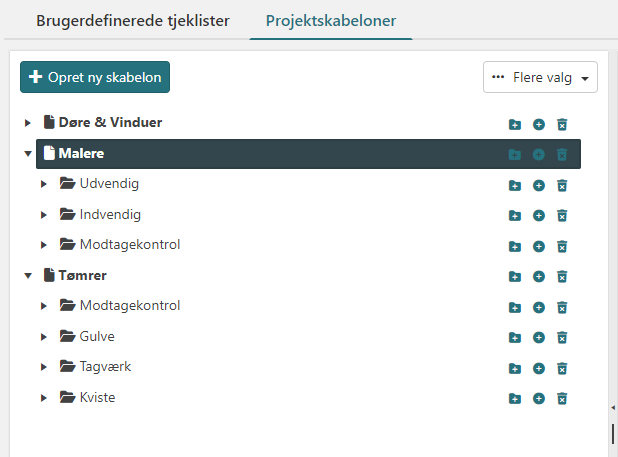The image size is (618, 457).
Task: Delete the Døre & Vinduer template
Action: point(562,124)
